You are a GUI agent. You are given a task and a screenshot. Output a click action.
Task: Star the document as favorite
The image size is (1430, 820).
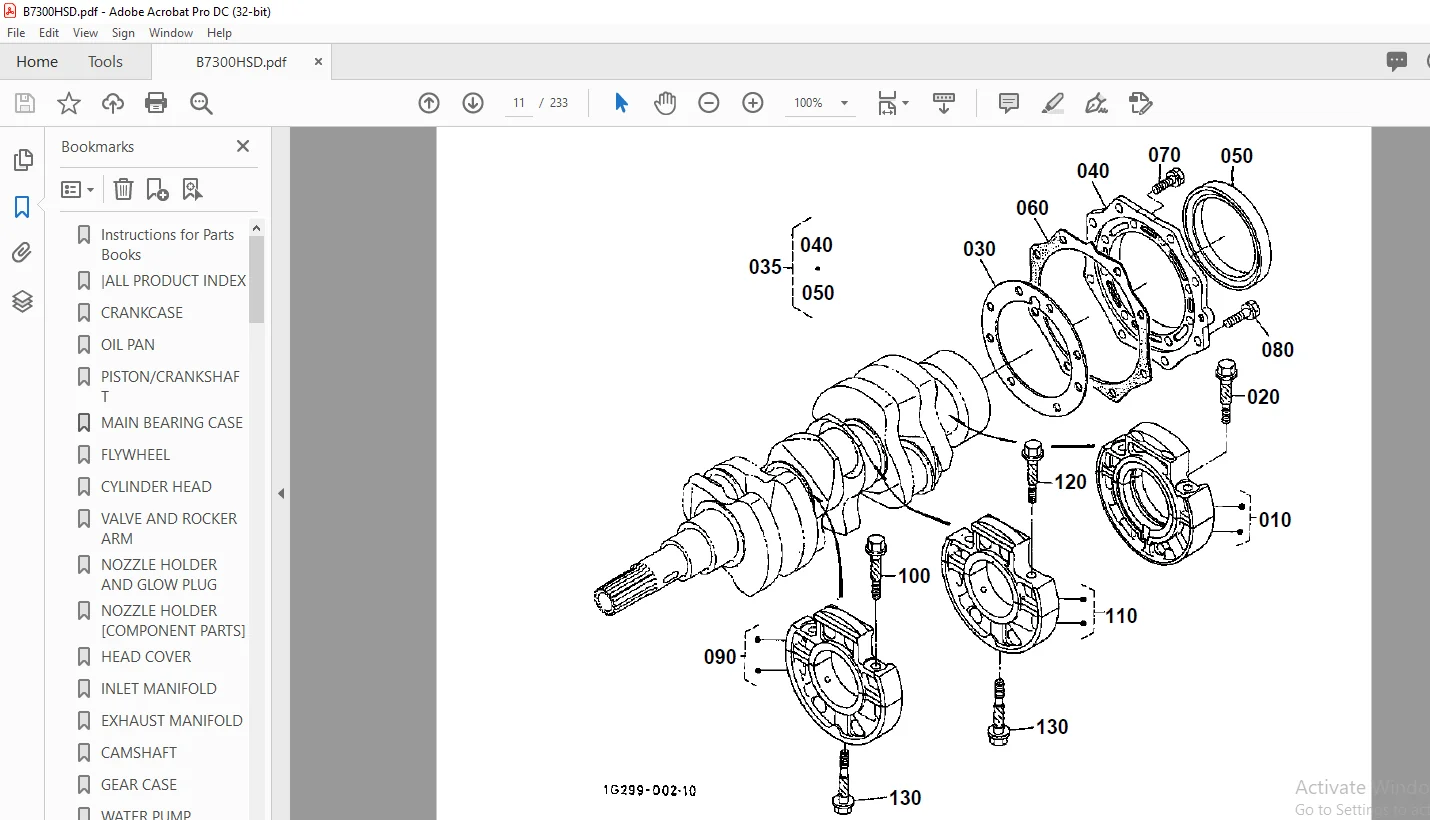(68, 103)
